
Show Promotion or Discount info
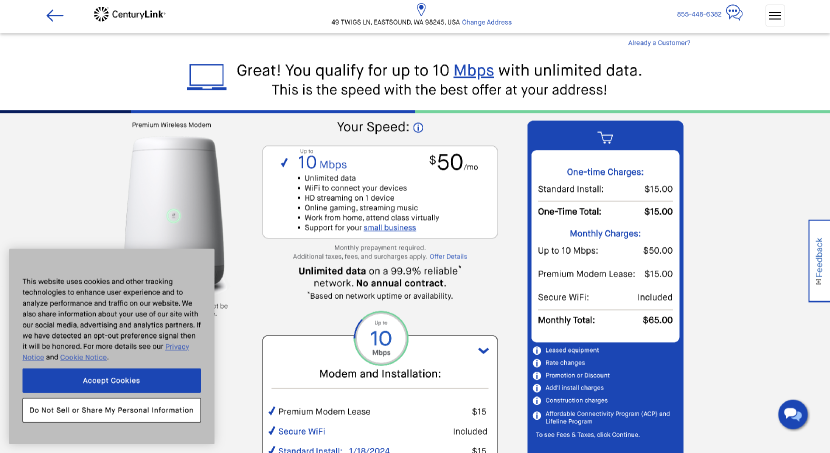pyautogui.click(x=537, y=376)
